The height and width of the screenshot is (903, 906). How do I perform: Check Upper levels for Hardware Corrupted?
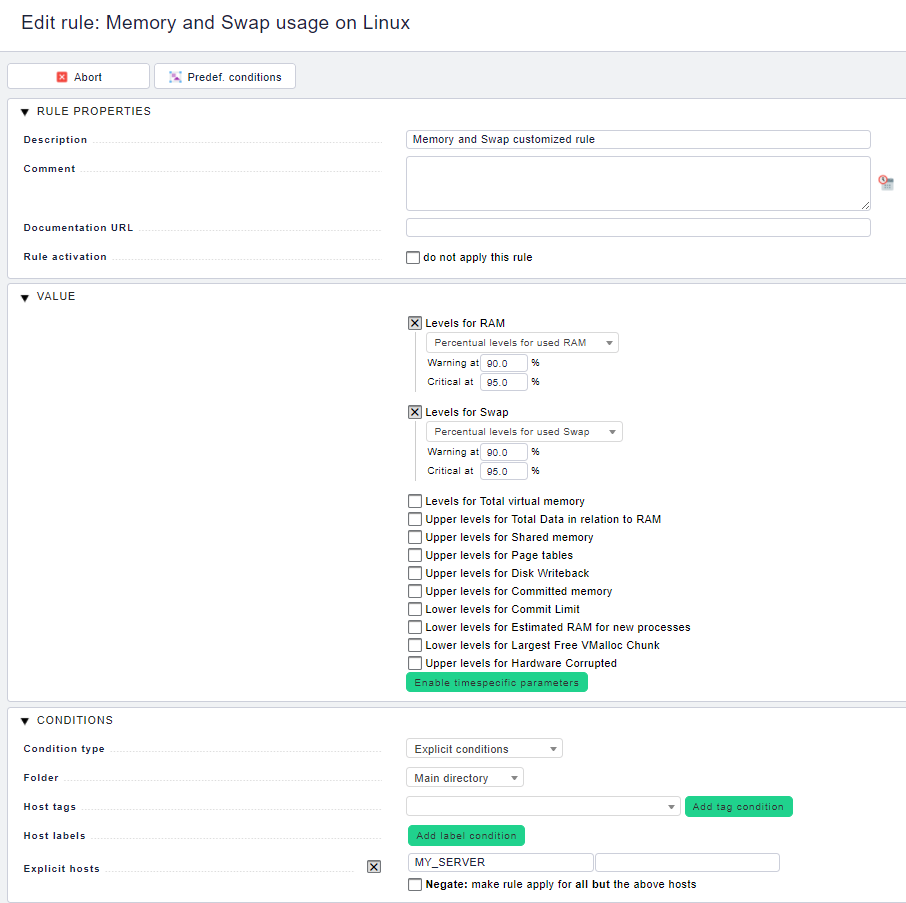414,663
